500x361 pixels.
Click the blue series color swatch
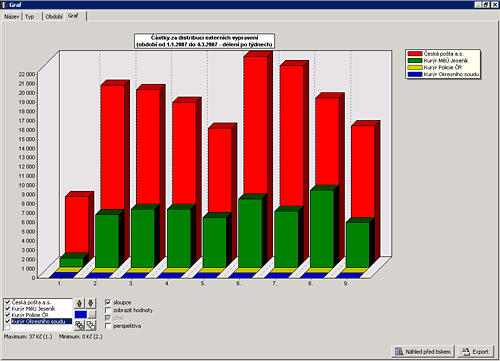click(x=81, y=314)
